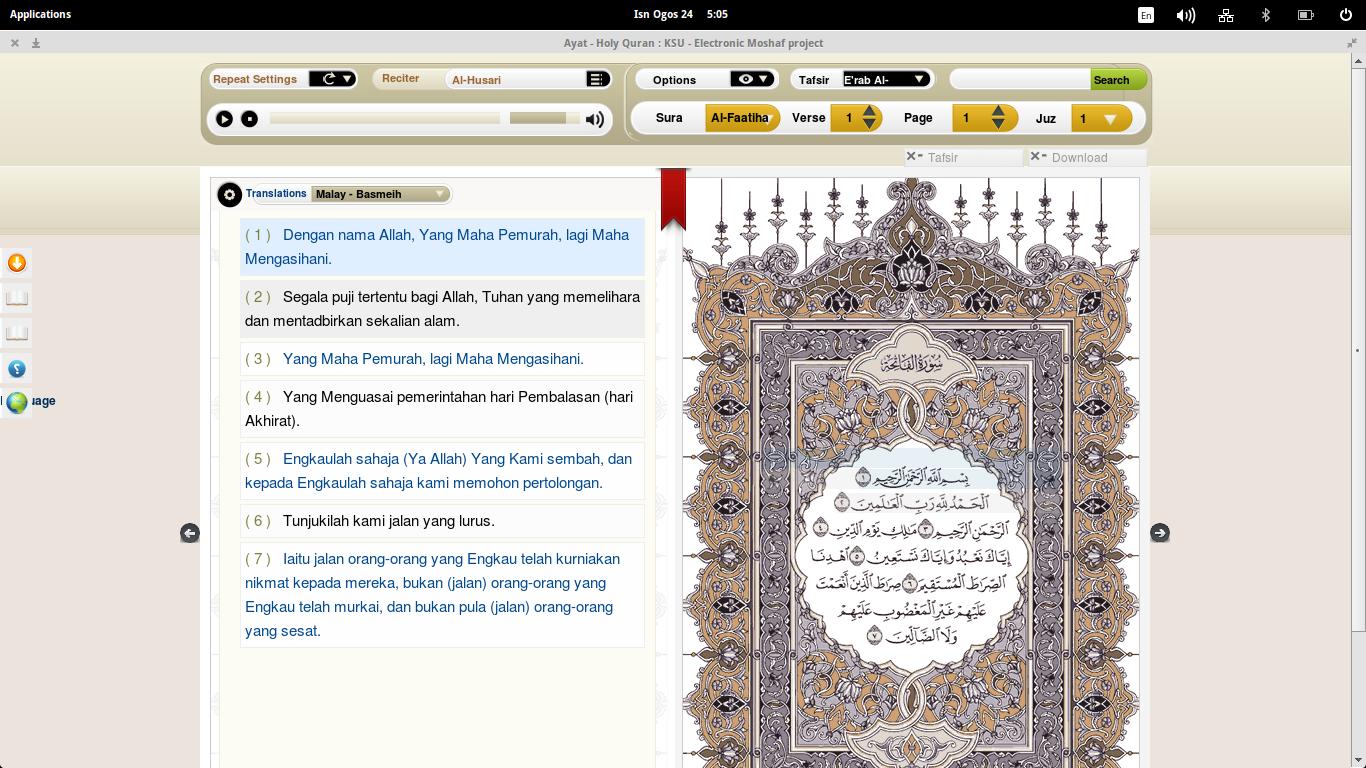Play the recitation audio
The height and width of the screenshot is (768, 1366).
[224, 119]
